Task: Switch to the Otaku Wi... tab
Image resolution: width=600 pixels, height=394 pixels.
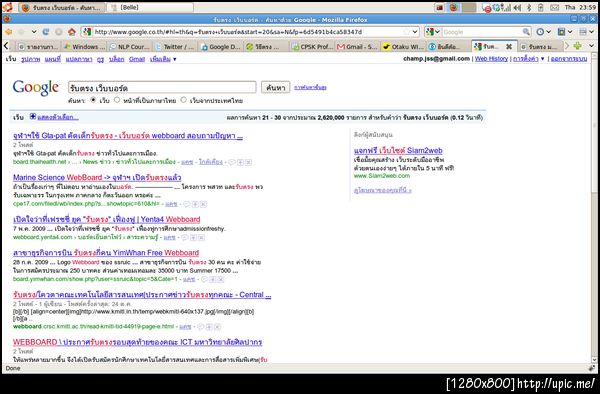Action: point(403,47)
